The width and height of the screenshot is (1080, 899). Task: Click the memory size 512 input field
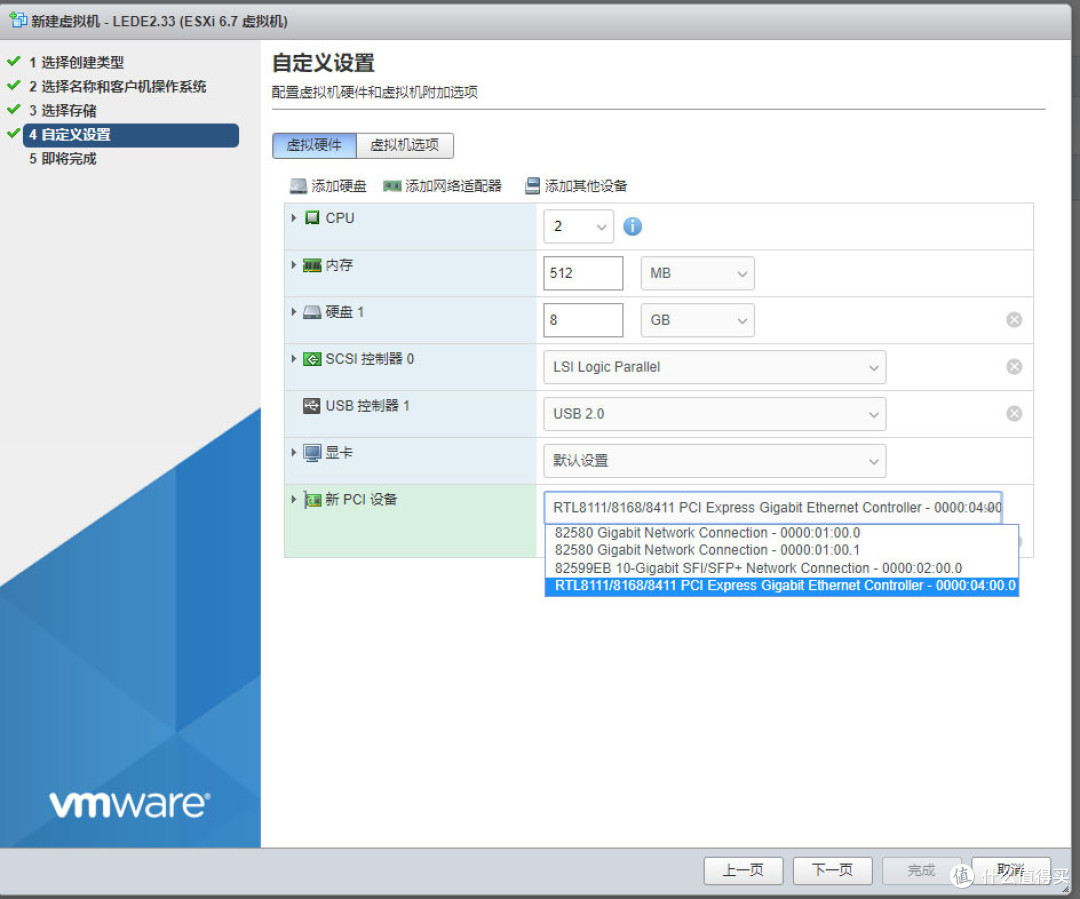pos(582,272)
